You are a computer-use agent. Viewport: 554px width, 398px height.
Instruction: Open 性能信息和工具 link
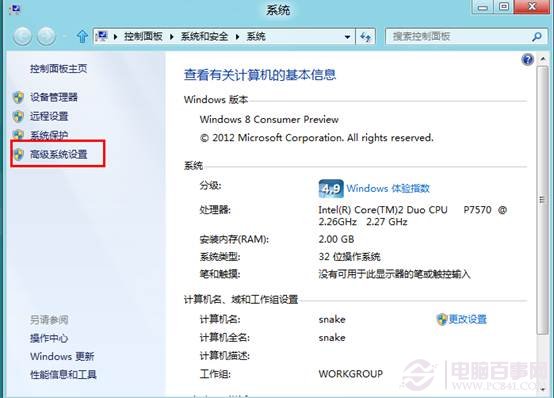point(63,375)
